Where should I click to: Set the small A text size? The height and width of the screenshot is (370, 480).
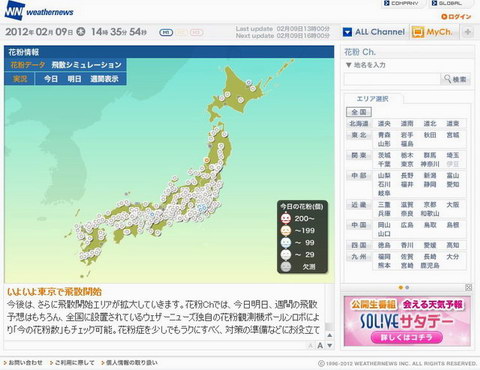point(311,346)
